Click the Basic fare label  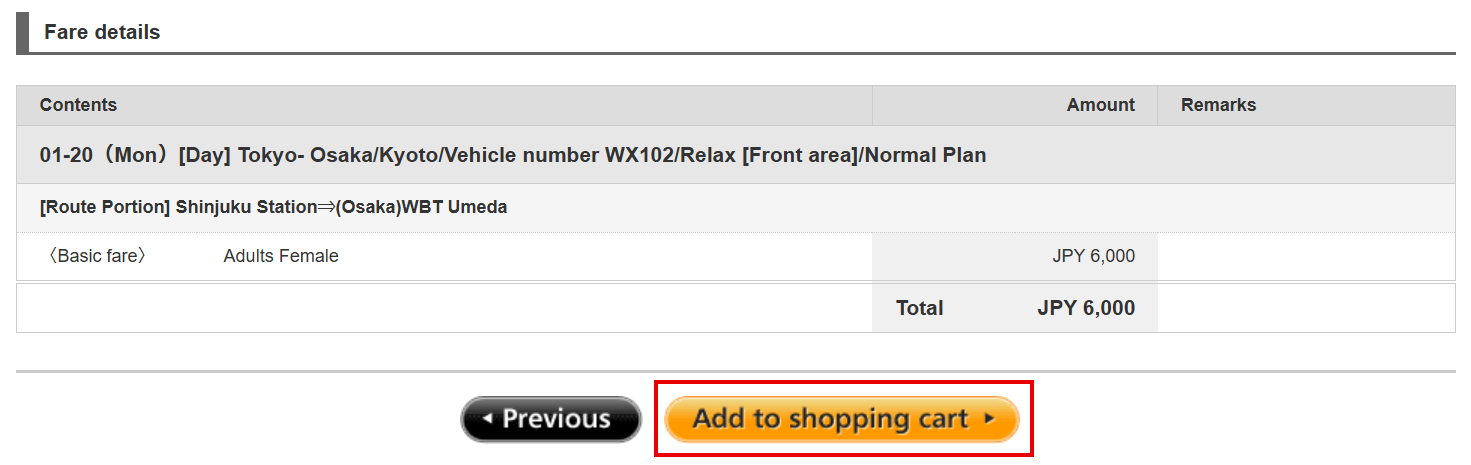point(97,256)
